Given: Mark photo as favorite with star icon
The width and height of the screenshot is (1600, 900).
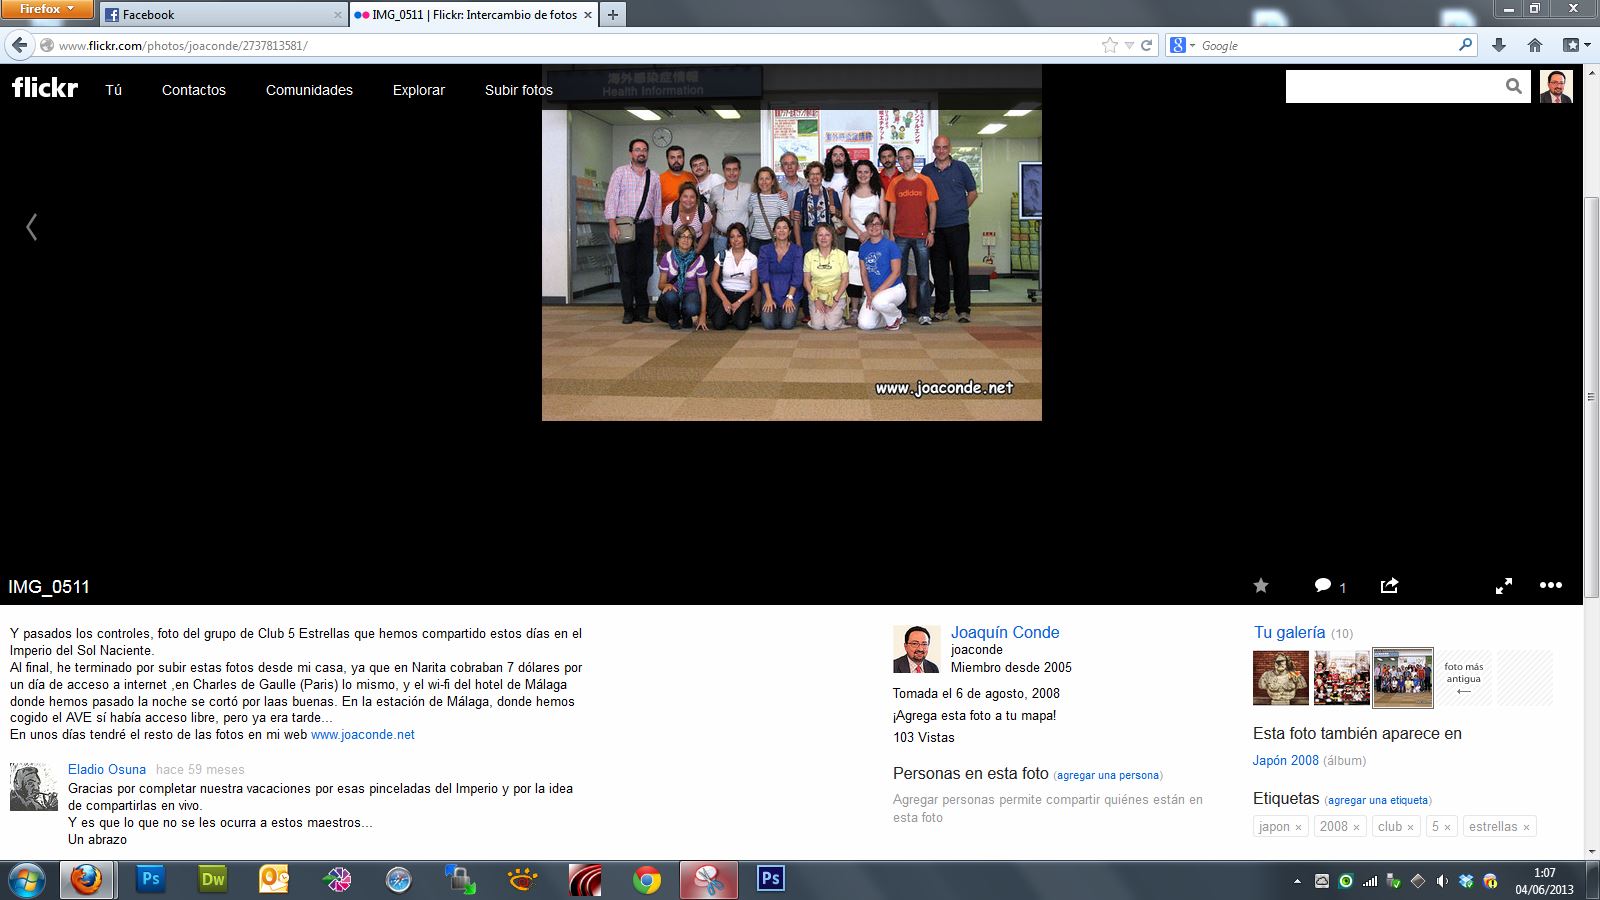Looking at the screenshot, I should click(x=1261, y=586).
